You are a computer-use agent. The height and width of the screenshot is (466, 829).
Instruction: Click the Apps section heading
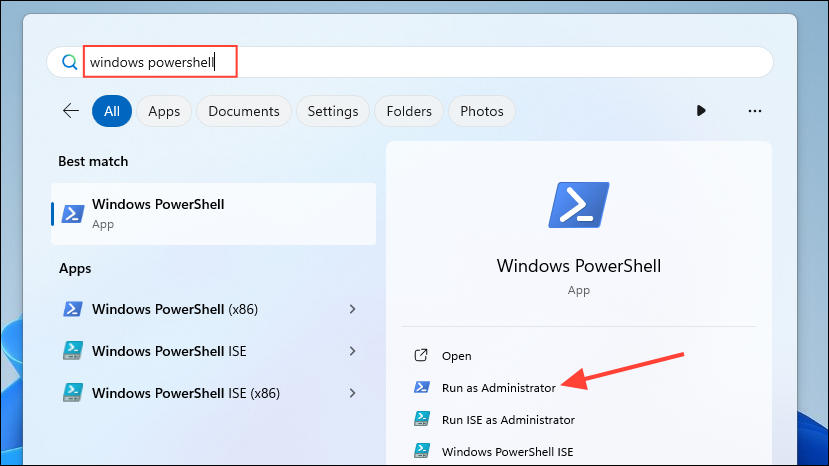75,269
